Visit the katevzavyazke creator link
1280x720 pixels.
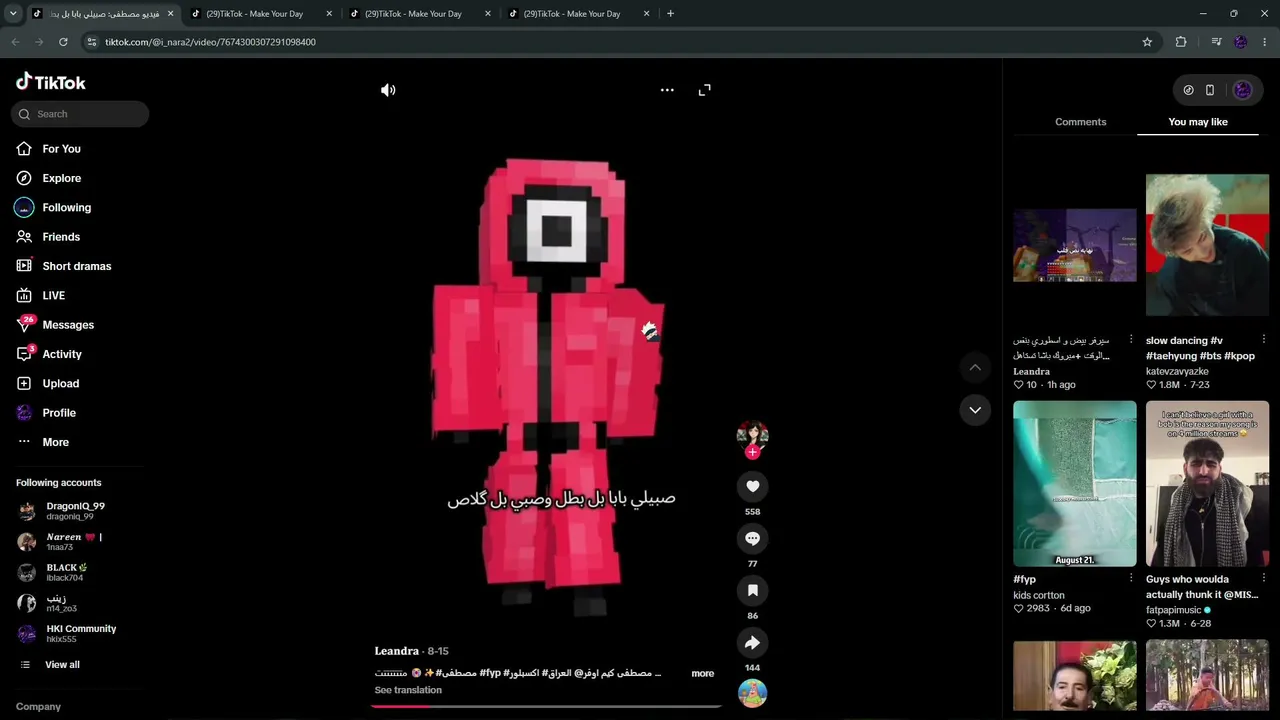[x=1177, y=371]
